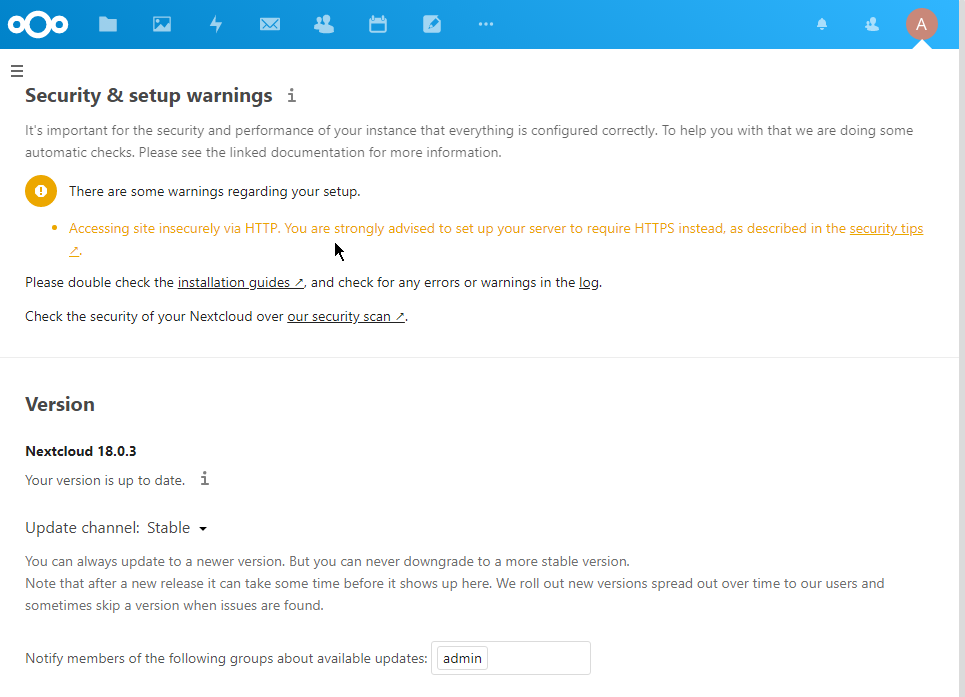Click info icon next to version status
Image resolution: width=965 pixels, height=697 pixels.
click(x=204, y=479)
